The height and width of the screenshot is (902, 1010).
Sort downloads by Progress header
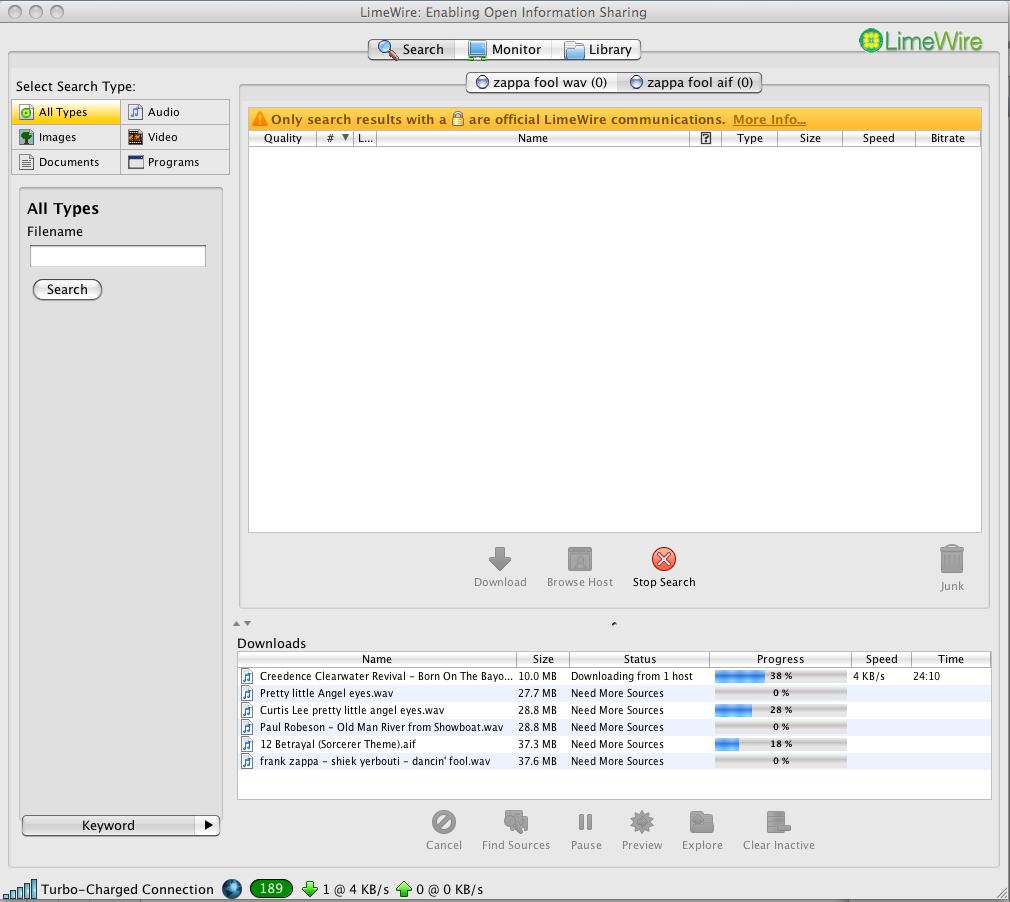780,659
